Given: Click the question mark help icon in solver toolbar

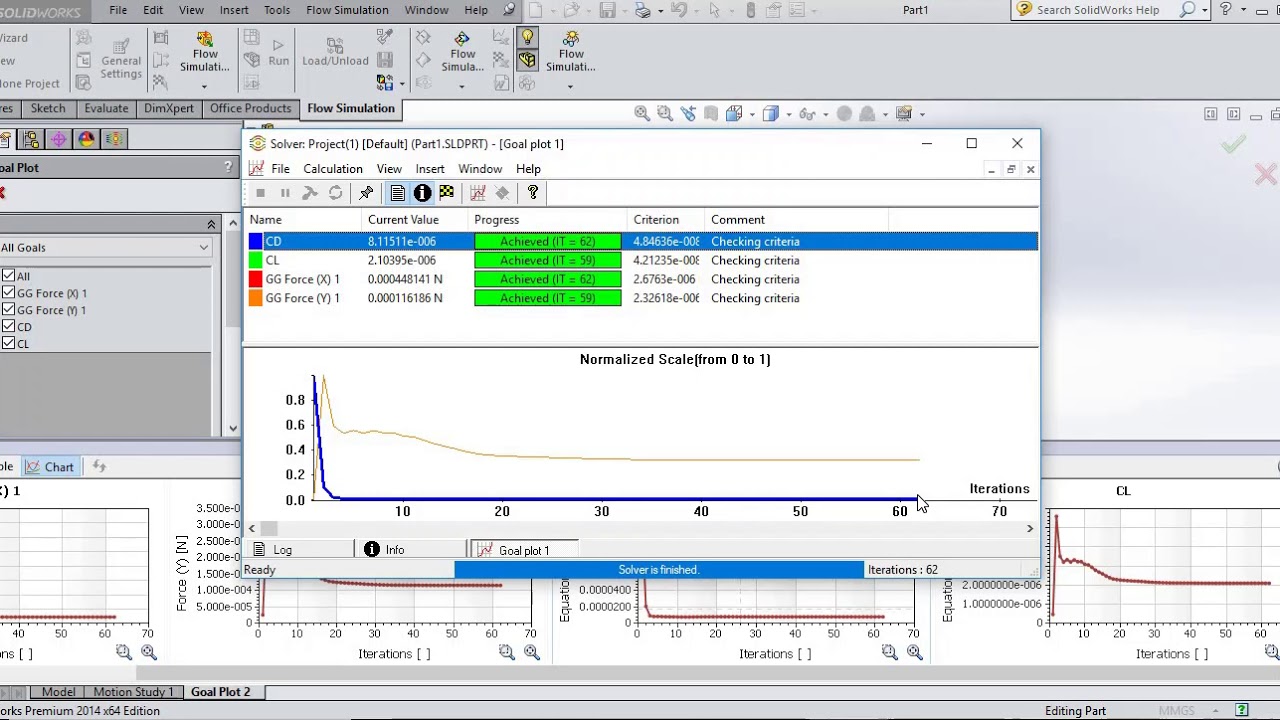Looking at the screenshot, I should pos(533,193).
